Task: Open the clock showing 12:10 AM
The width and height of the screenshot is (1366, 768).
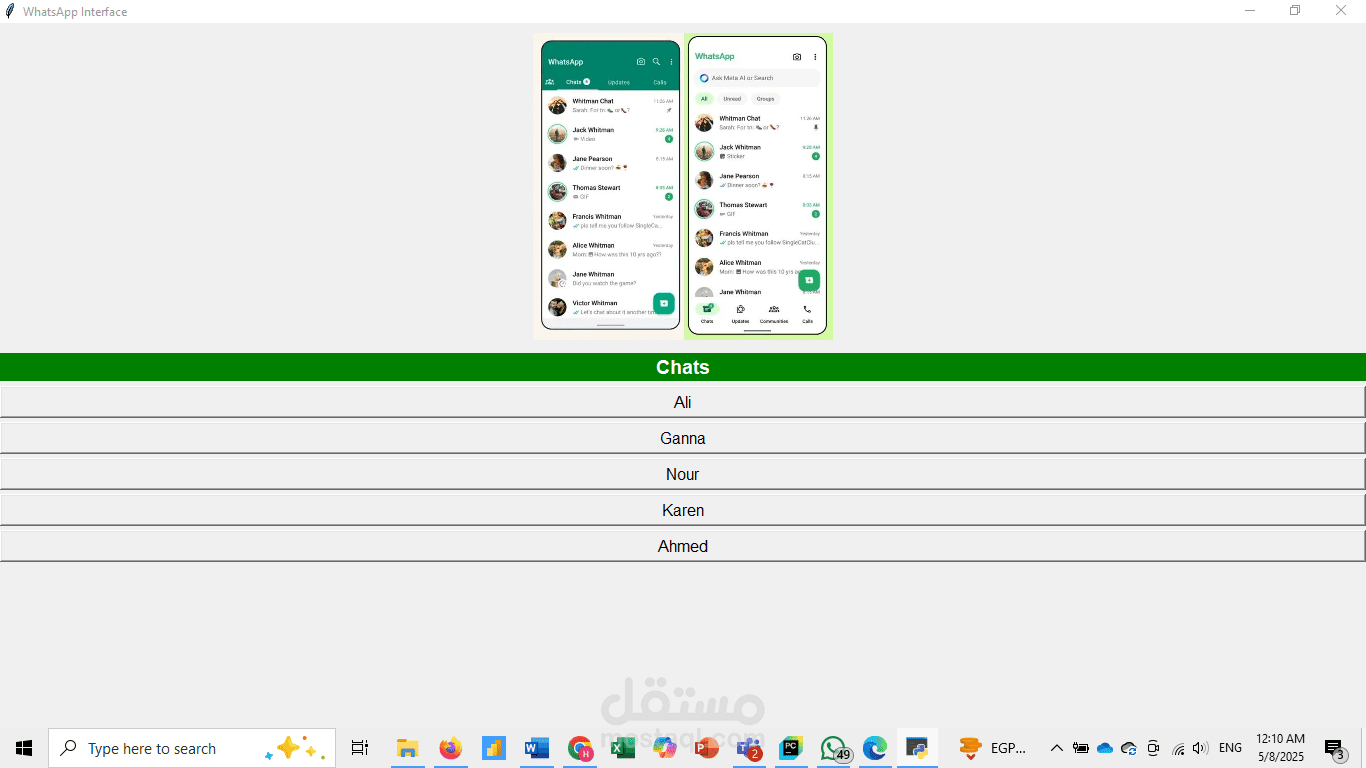Action: coord(1280,748)
